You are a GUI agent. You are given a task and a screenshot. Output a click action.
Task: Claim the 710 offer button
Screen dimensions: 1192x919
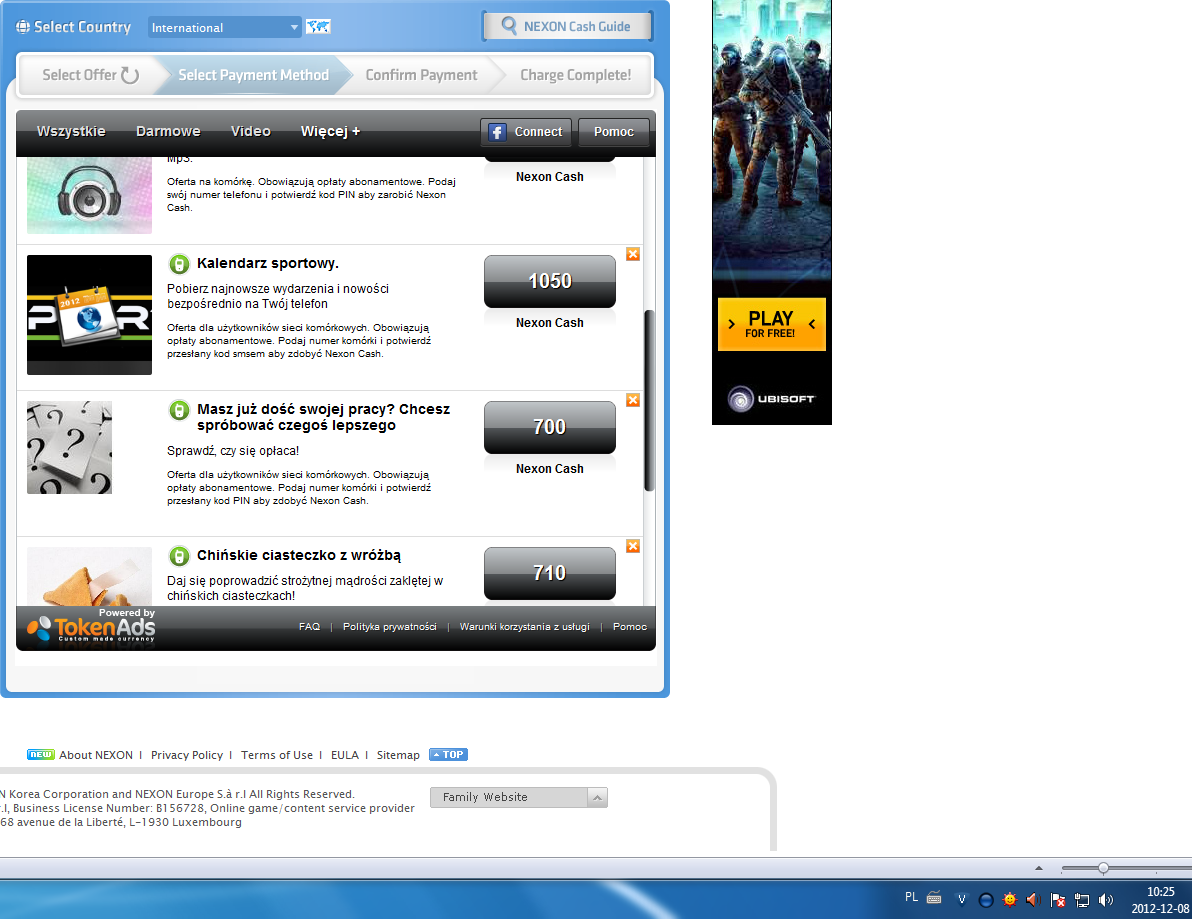click(x=550, y=573)
